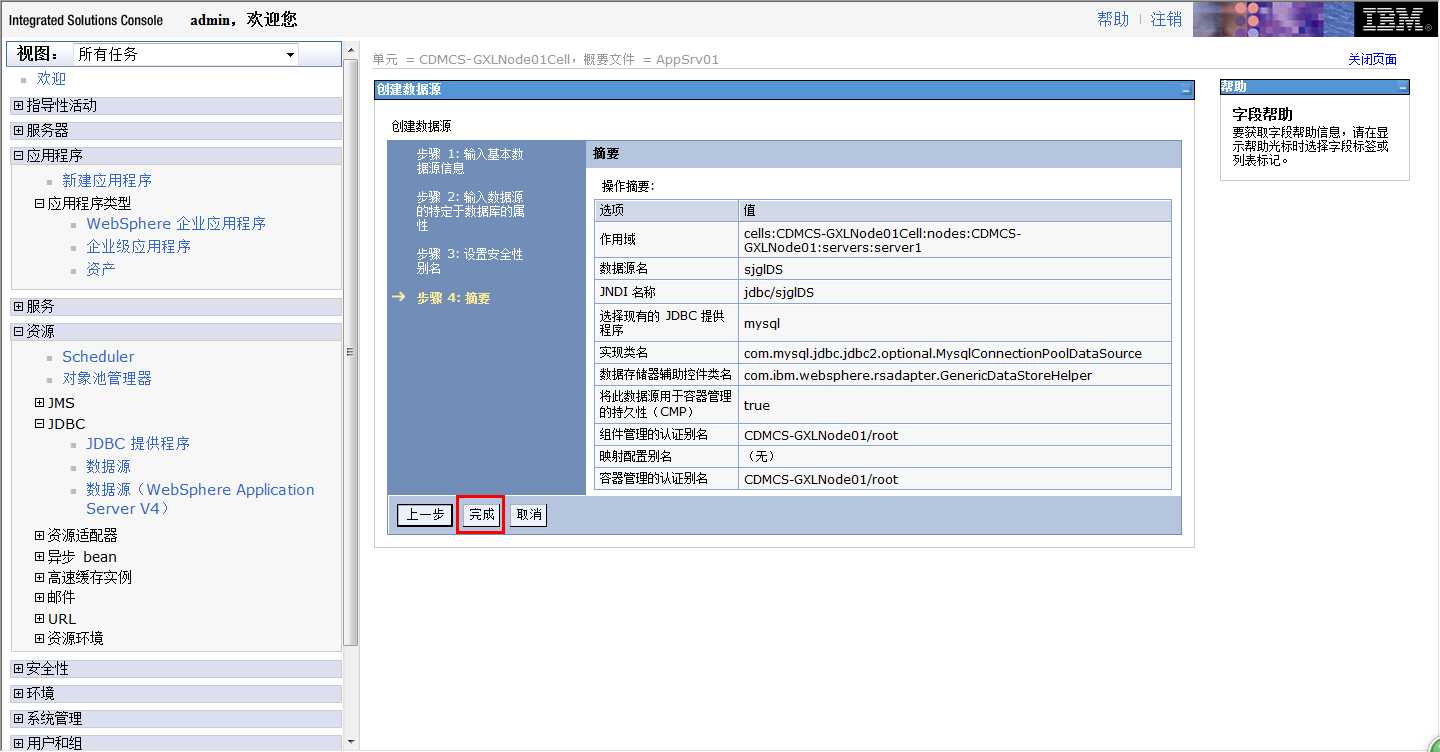Collapse the 应用程序 section
Screen dimensions: 1440x752
(x=18, y=155)
